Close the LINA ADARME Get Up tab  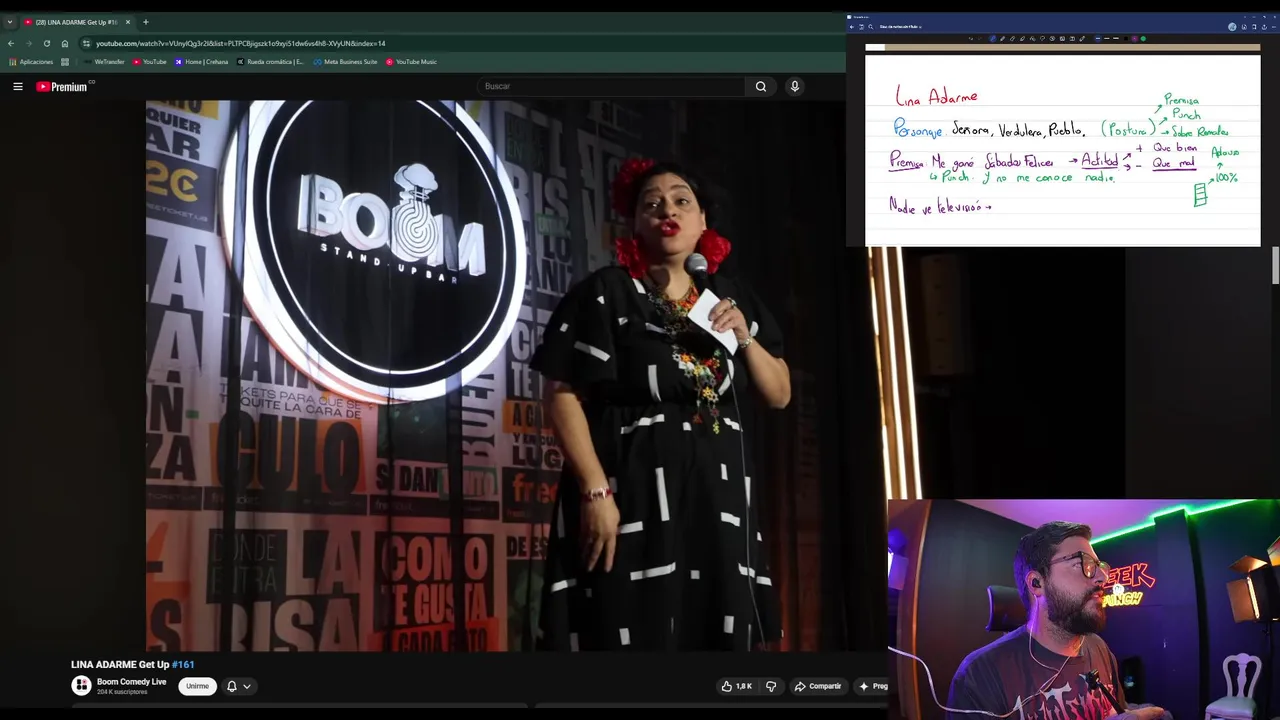tap(128, 22)
